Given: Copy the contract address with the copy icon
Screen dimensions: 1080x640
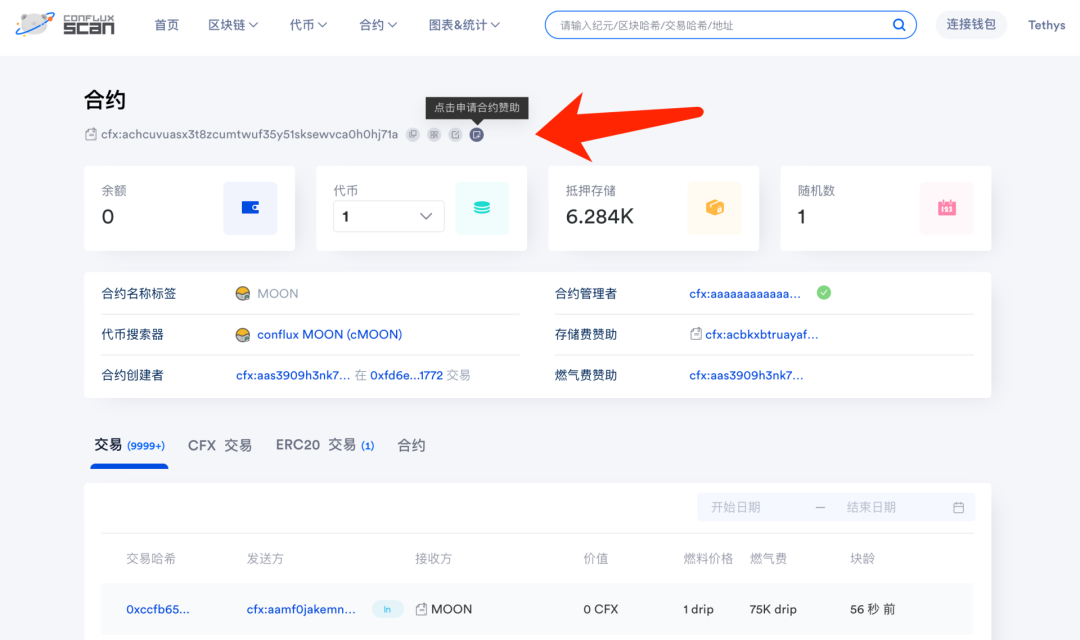Looking at the screenshot, I should click(x=412, y=135).
